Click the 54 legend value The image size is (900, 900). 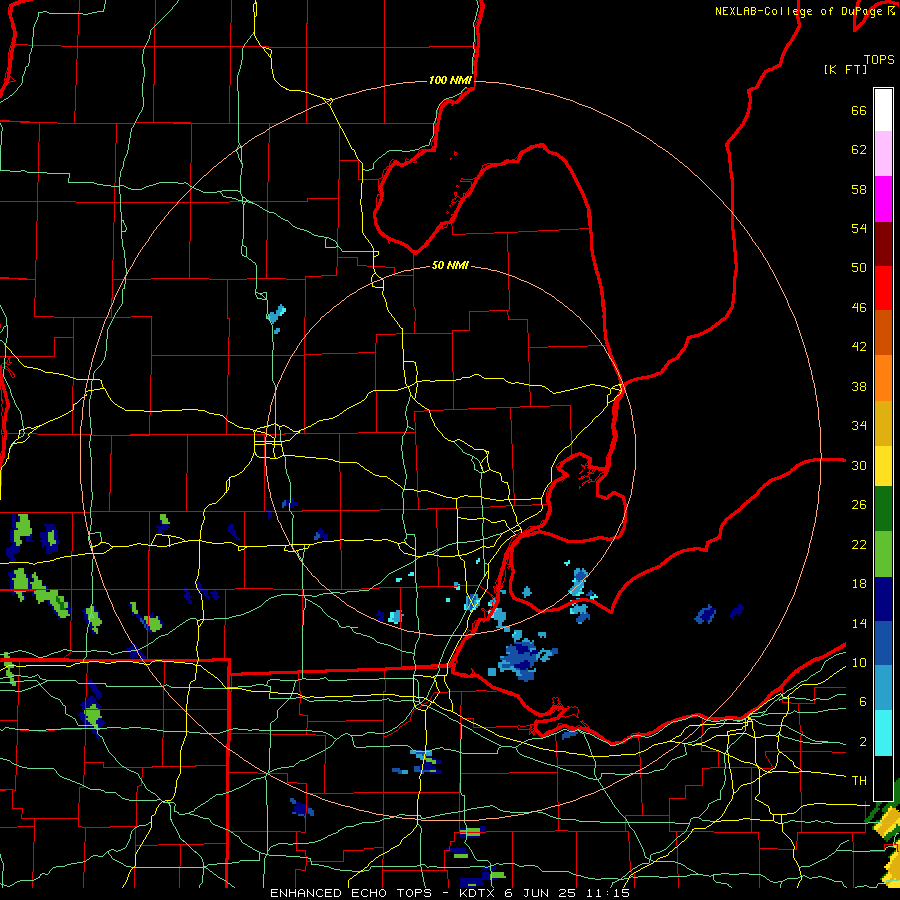pos(859,228)
